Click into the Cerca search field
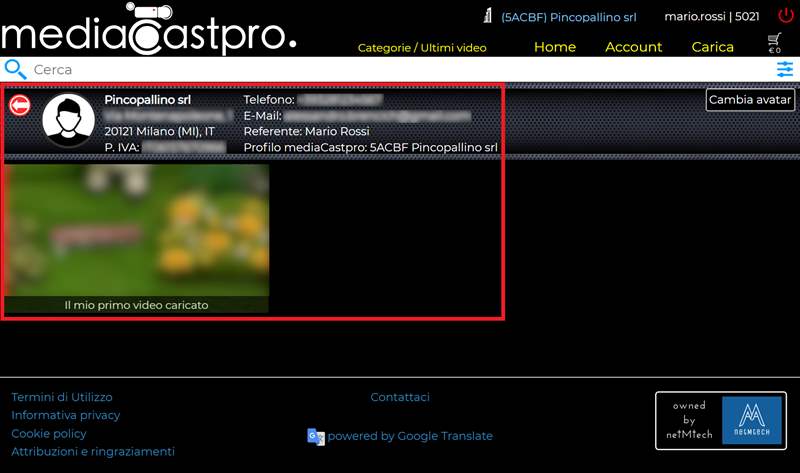This screenshot has width=800, height=473. point(401,69)
